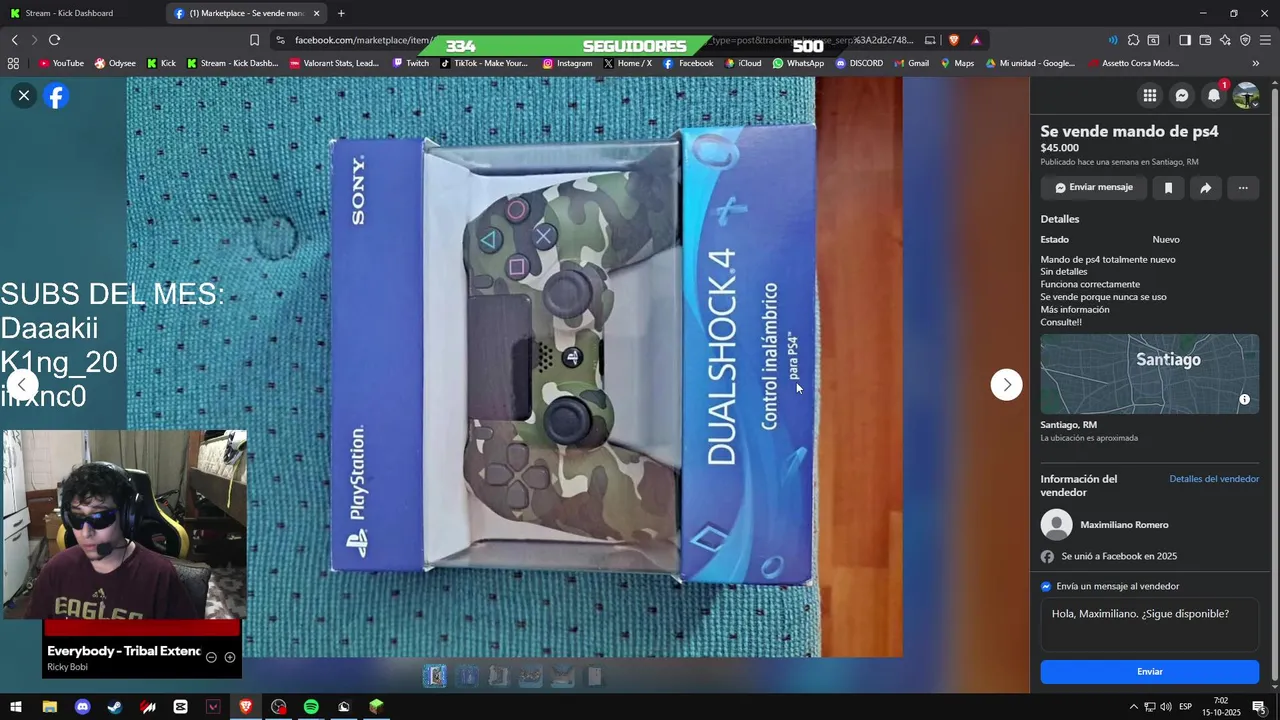Image resolution: width=1280 pixels, height=720 pixels.
Task: Open the browser main hamburger menu
Action: [x=1265, y=40]
